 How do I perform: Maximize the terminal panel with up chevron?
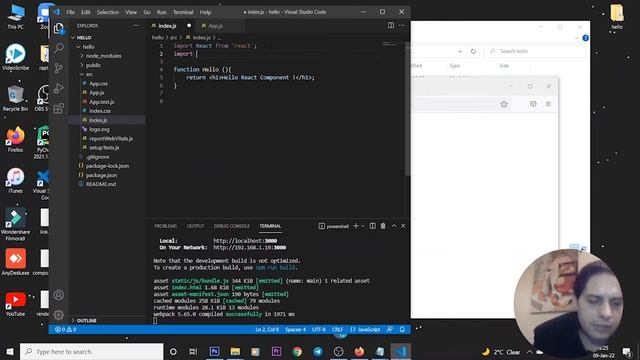coord(394,226)
